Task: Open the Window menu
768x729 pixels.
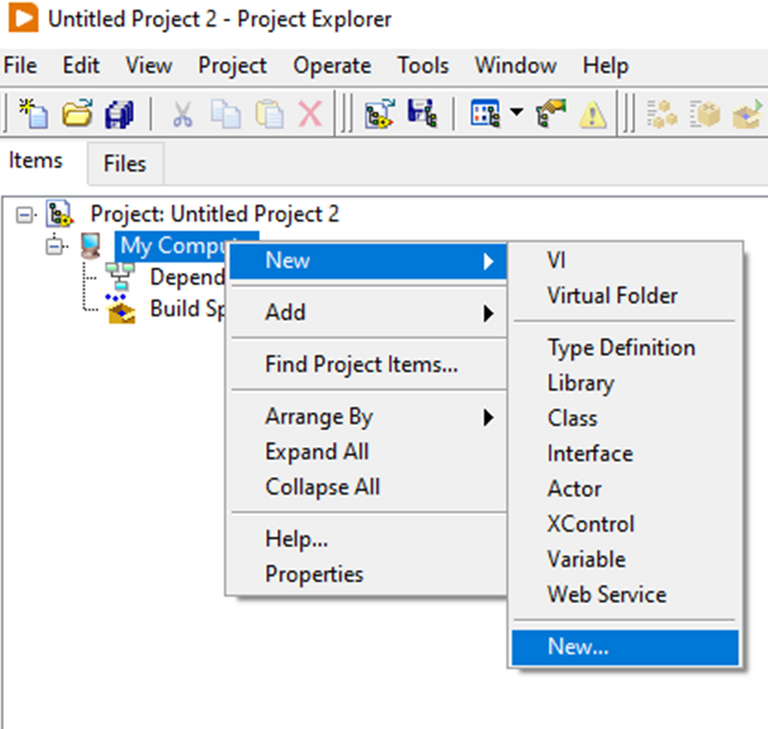Action: coord(515,65)
